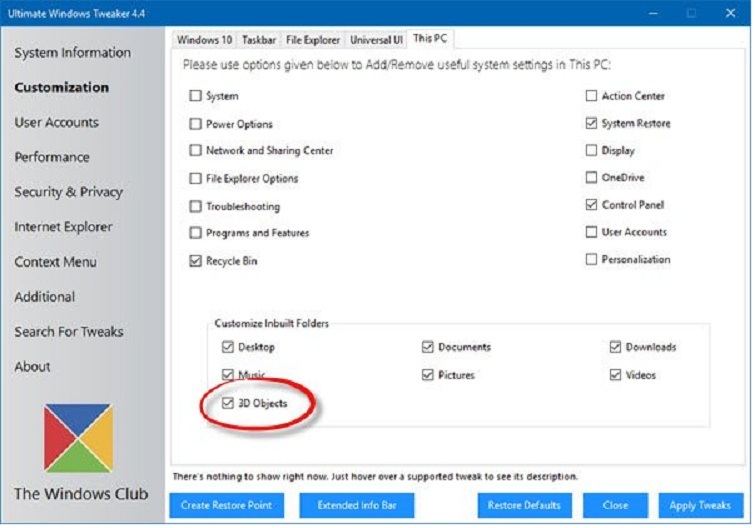This screenshot has height=528, width=755.
Task: Go to the Additional section
Action: click(45, 297)
